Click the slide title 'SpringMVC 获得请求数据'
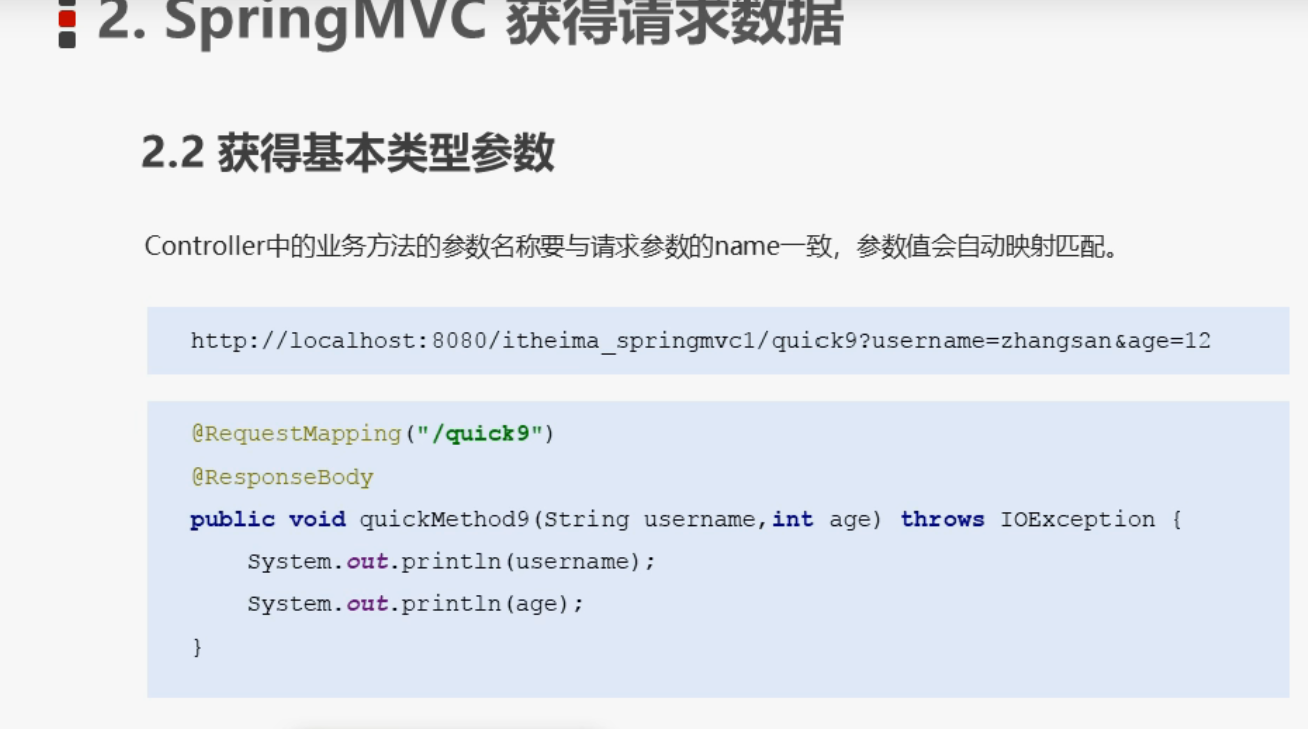Image resolution: width=1308 pixels, height=729 pixels. (x=470, y=23)
